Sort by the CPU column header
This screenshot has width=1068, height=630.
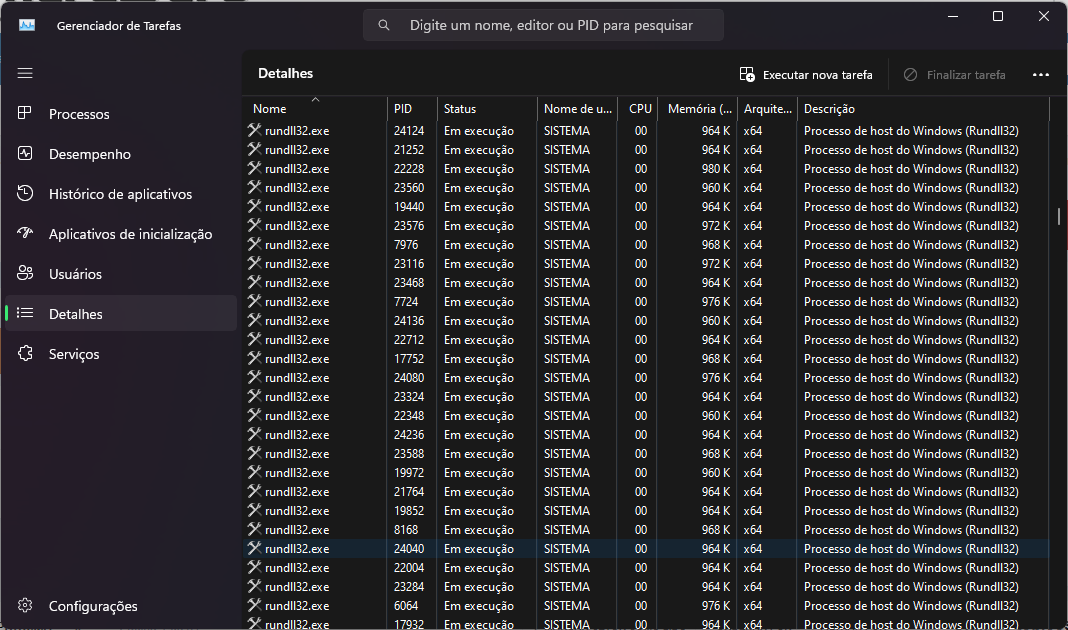point(638,108)
